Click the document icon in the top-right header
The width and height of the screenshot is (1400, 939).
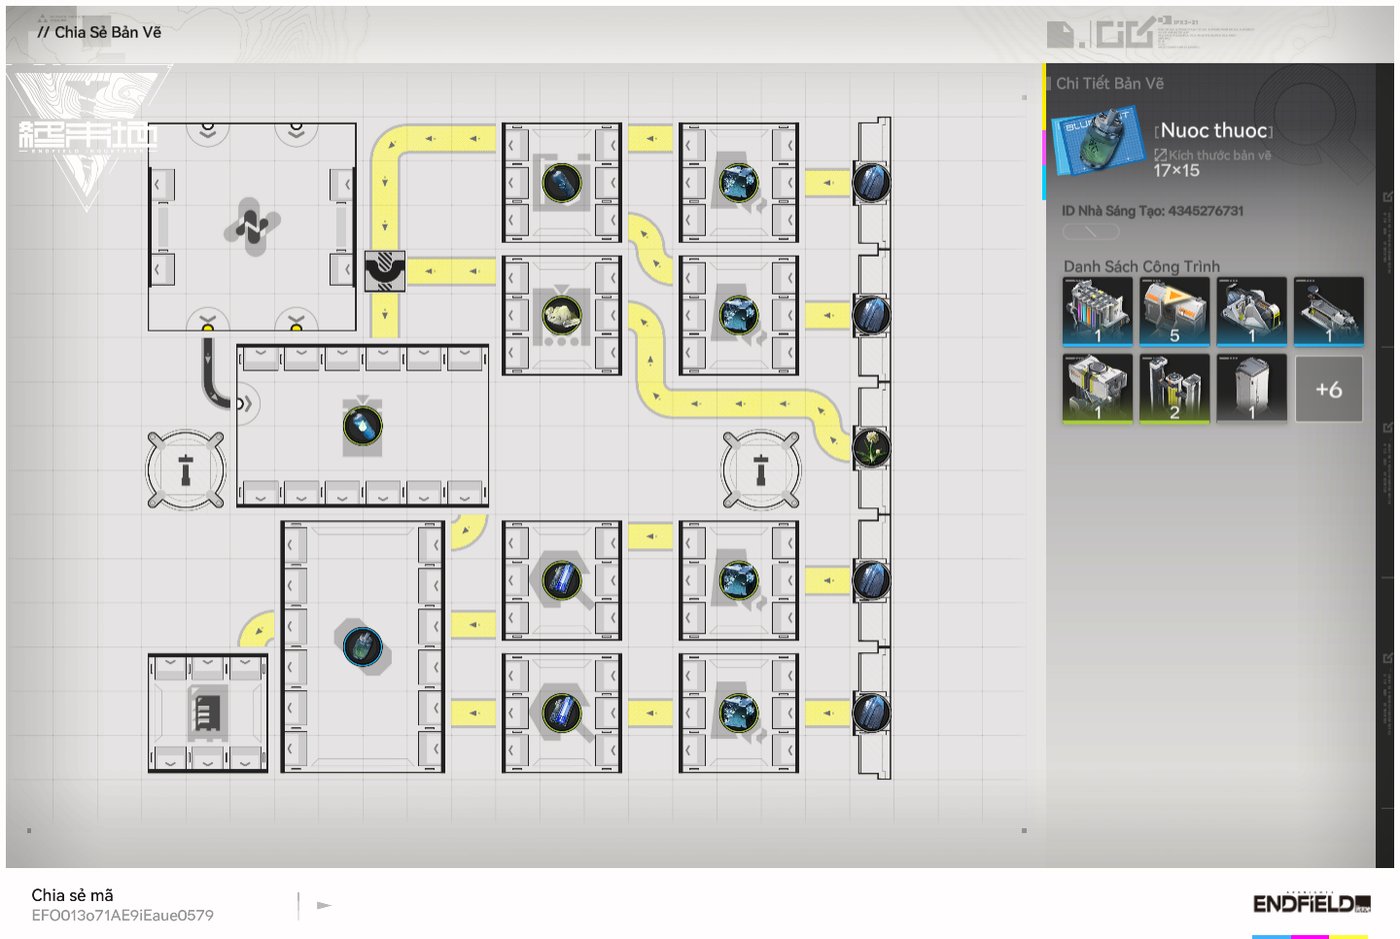pyautogui.click(x=1060, y=35)
